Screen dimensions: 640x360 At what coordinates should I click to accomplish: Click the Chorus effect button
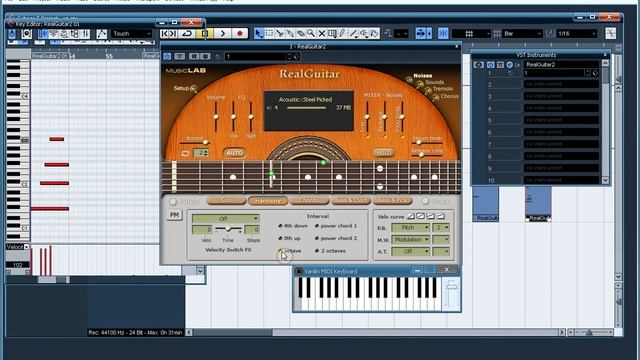[436, 97]
